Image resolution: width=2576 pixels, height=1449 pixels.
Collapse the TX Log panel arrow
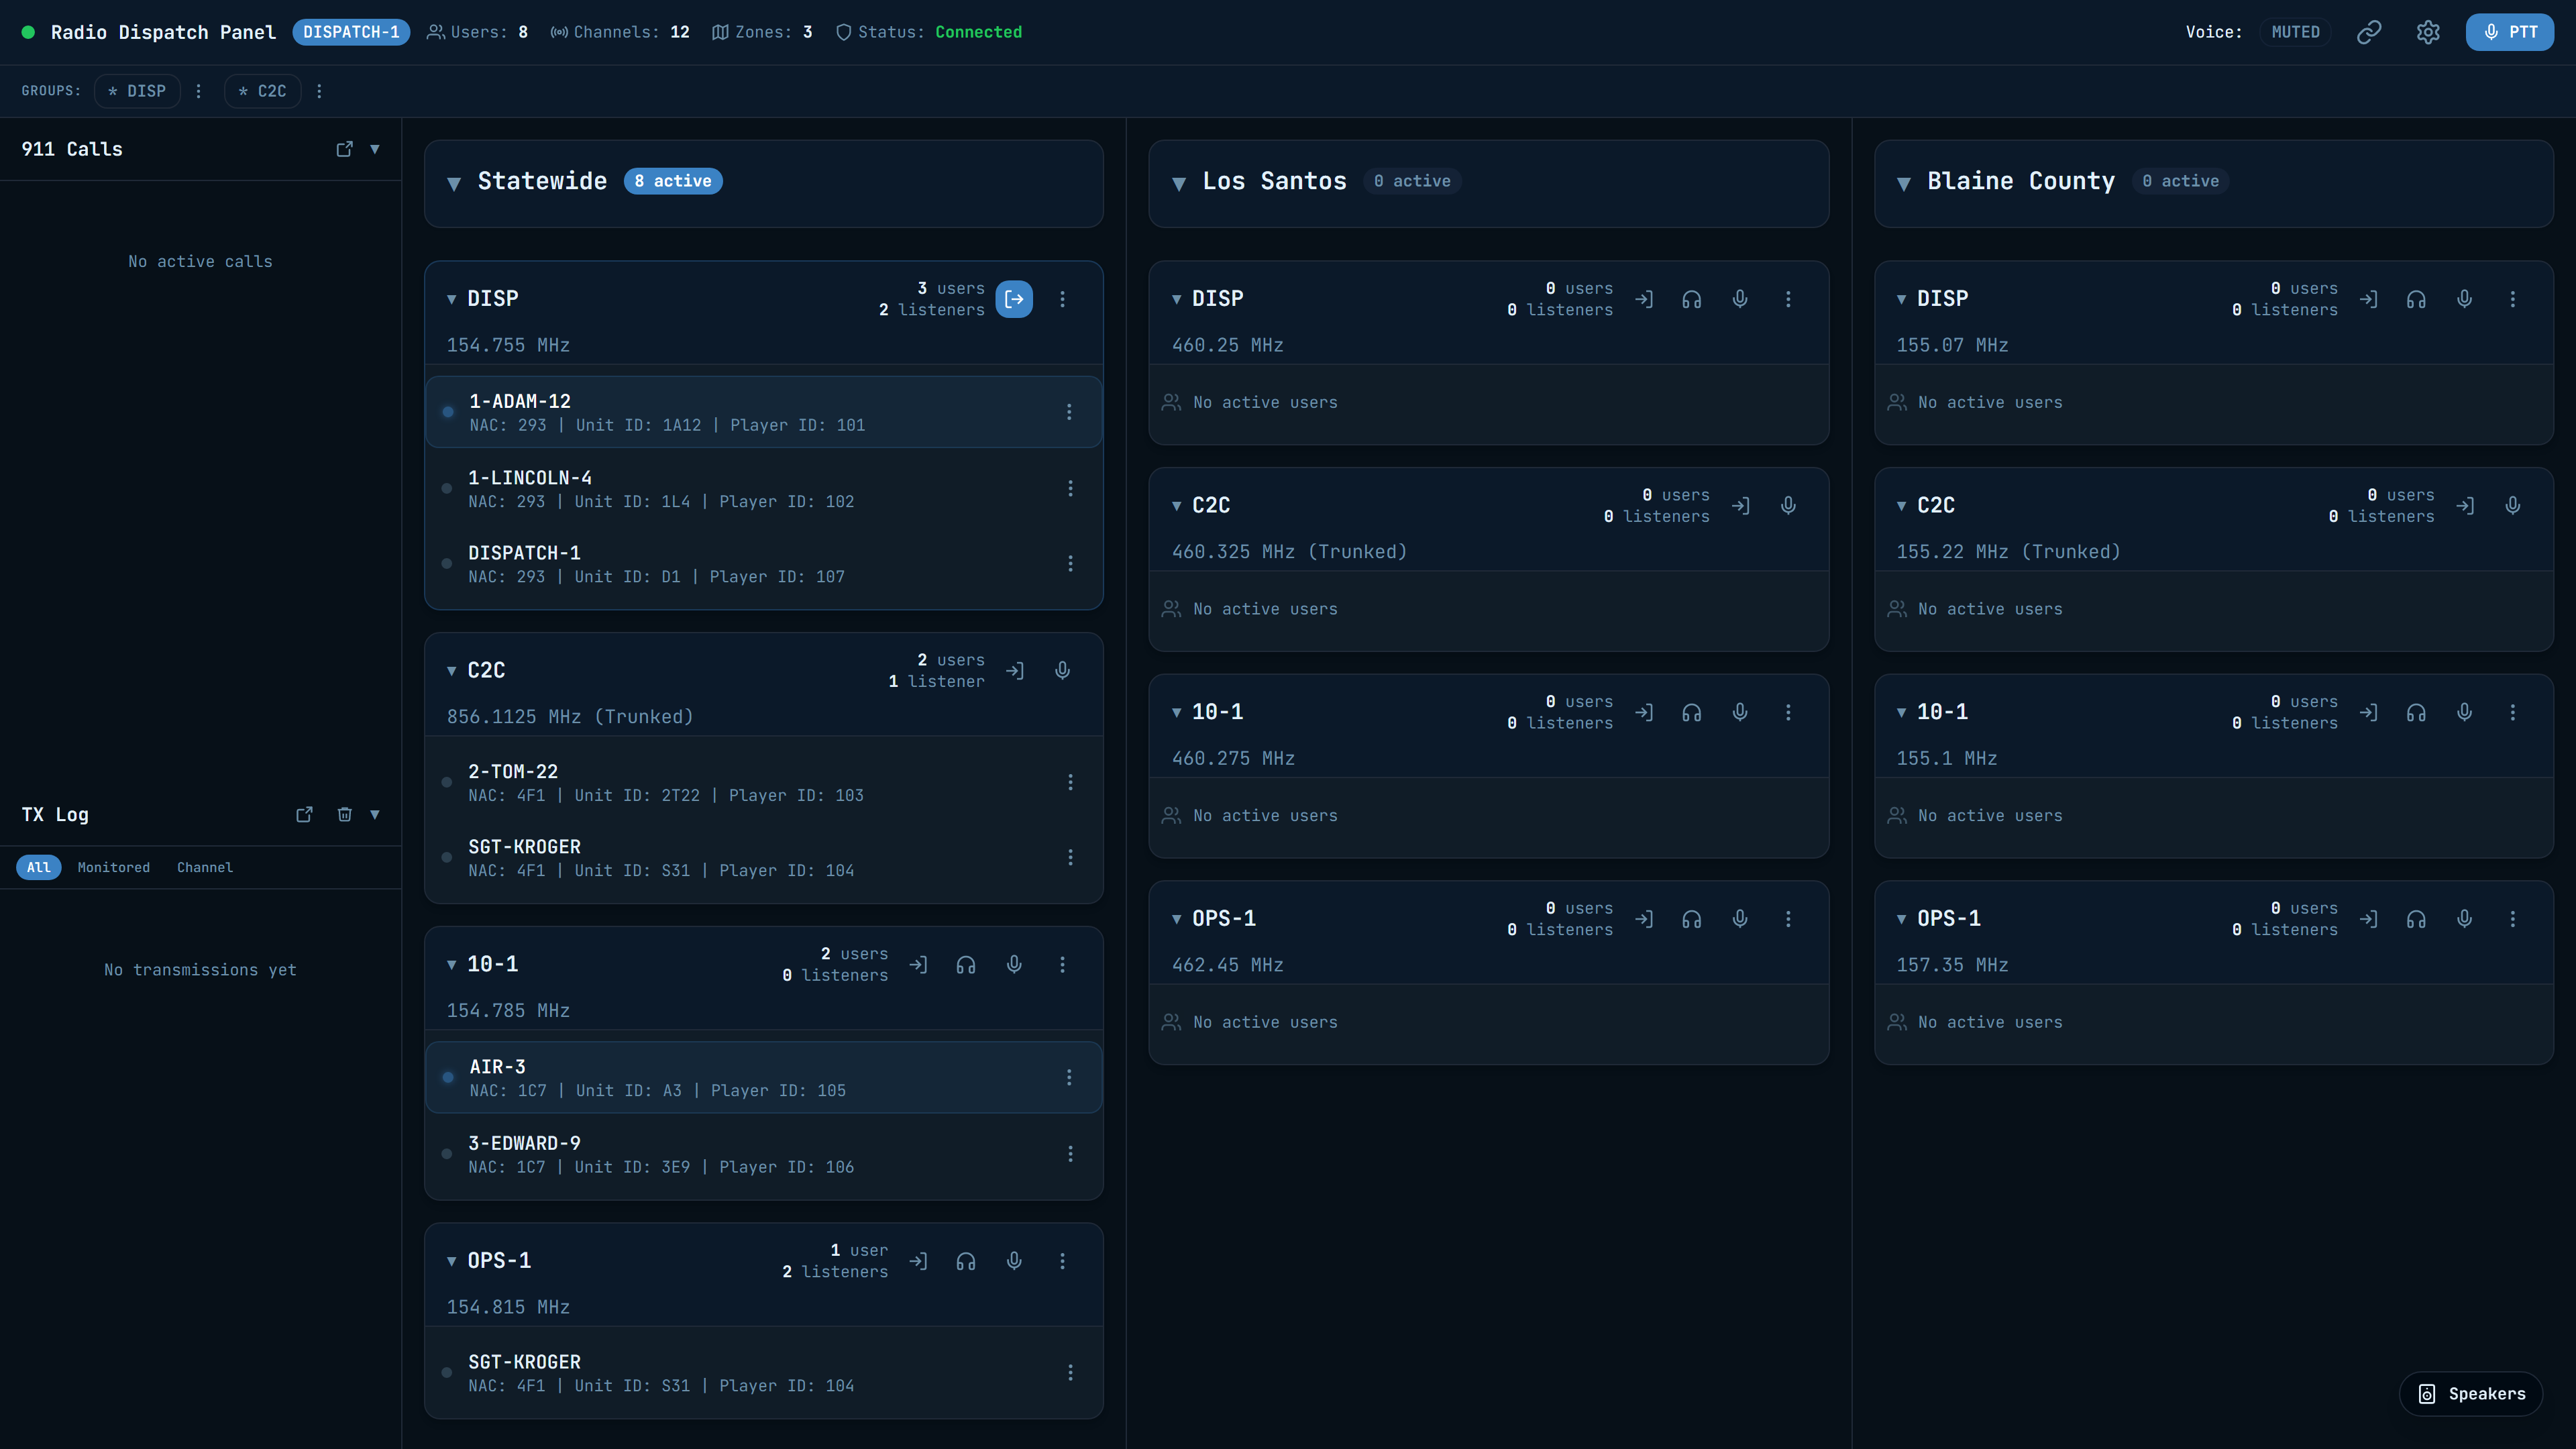[x=375, y=815]
